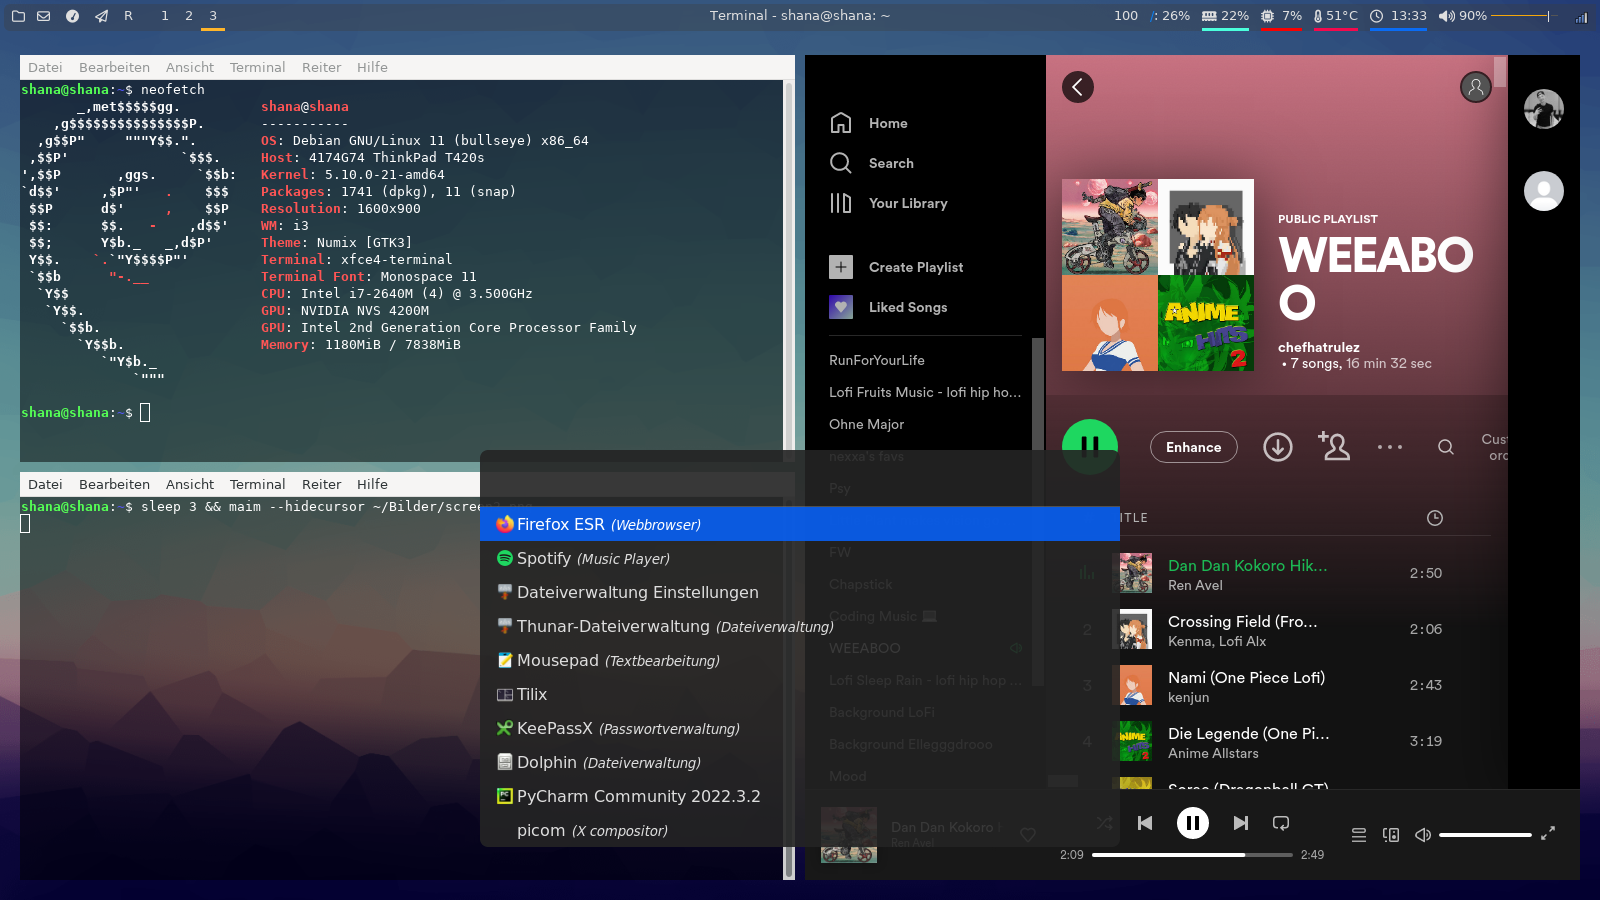Search within the WEEABOO playlist
Screen dimensions: 1600x900
(x=1446, y=447)
